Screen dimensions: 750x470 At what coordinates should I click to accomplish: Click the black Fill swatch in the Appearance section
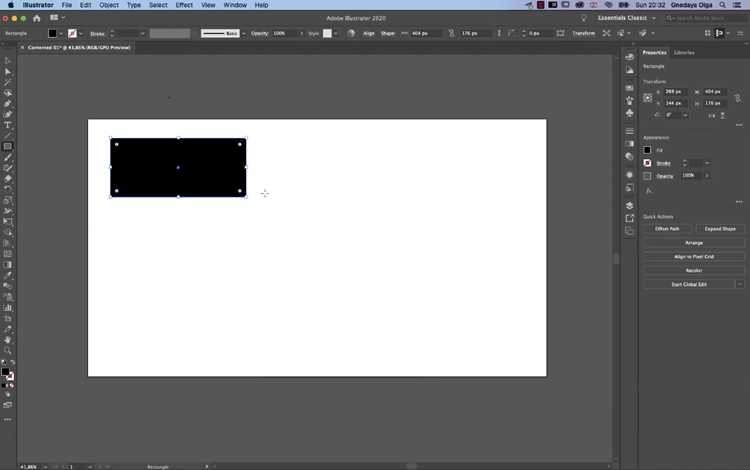point(647,150)
